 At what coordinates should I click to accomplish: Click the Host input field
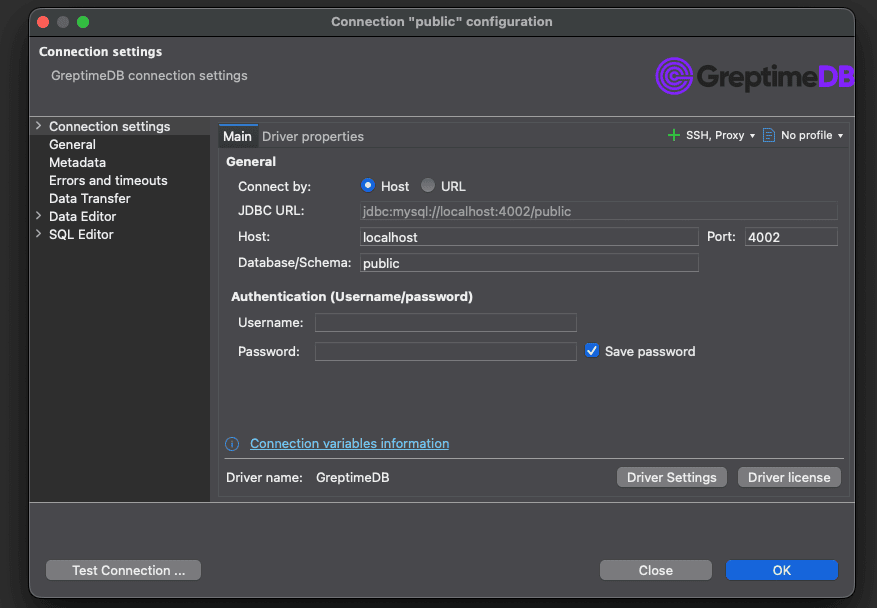[529, 237]
